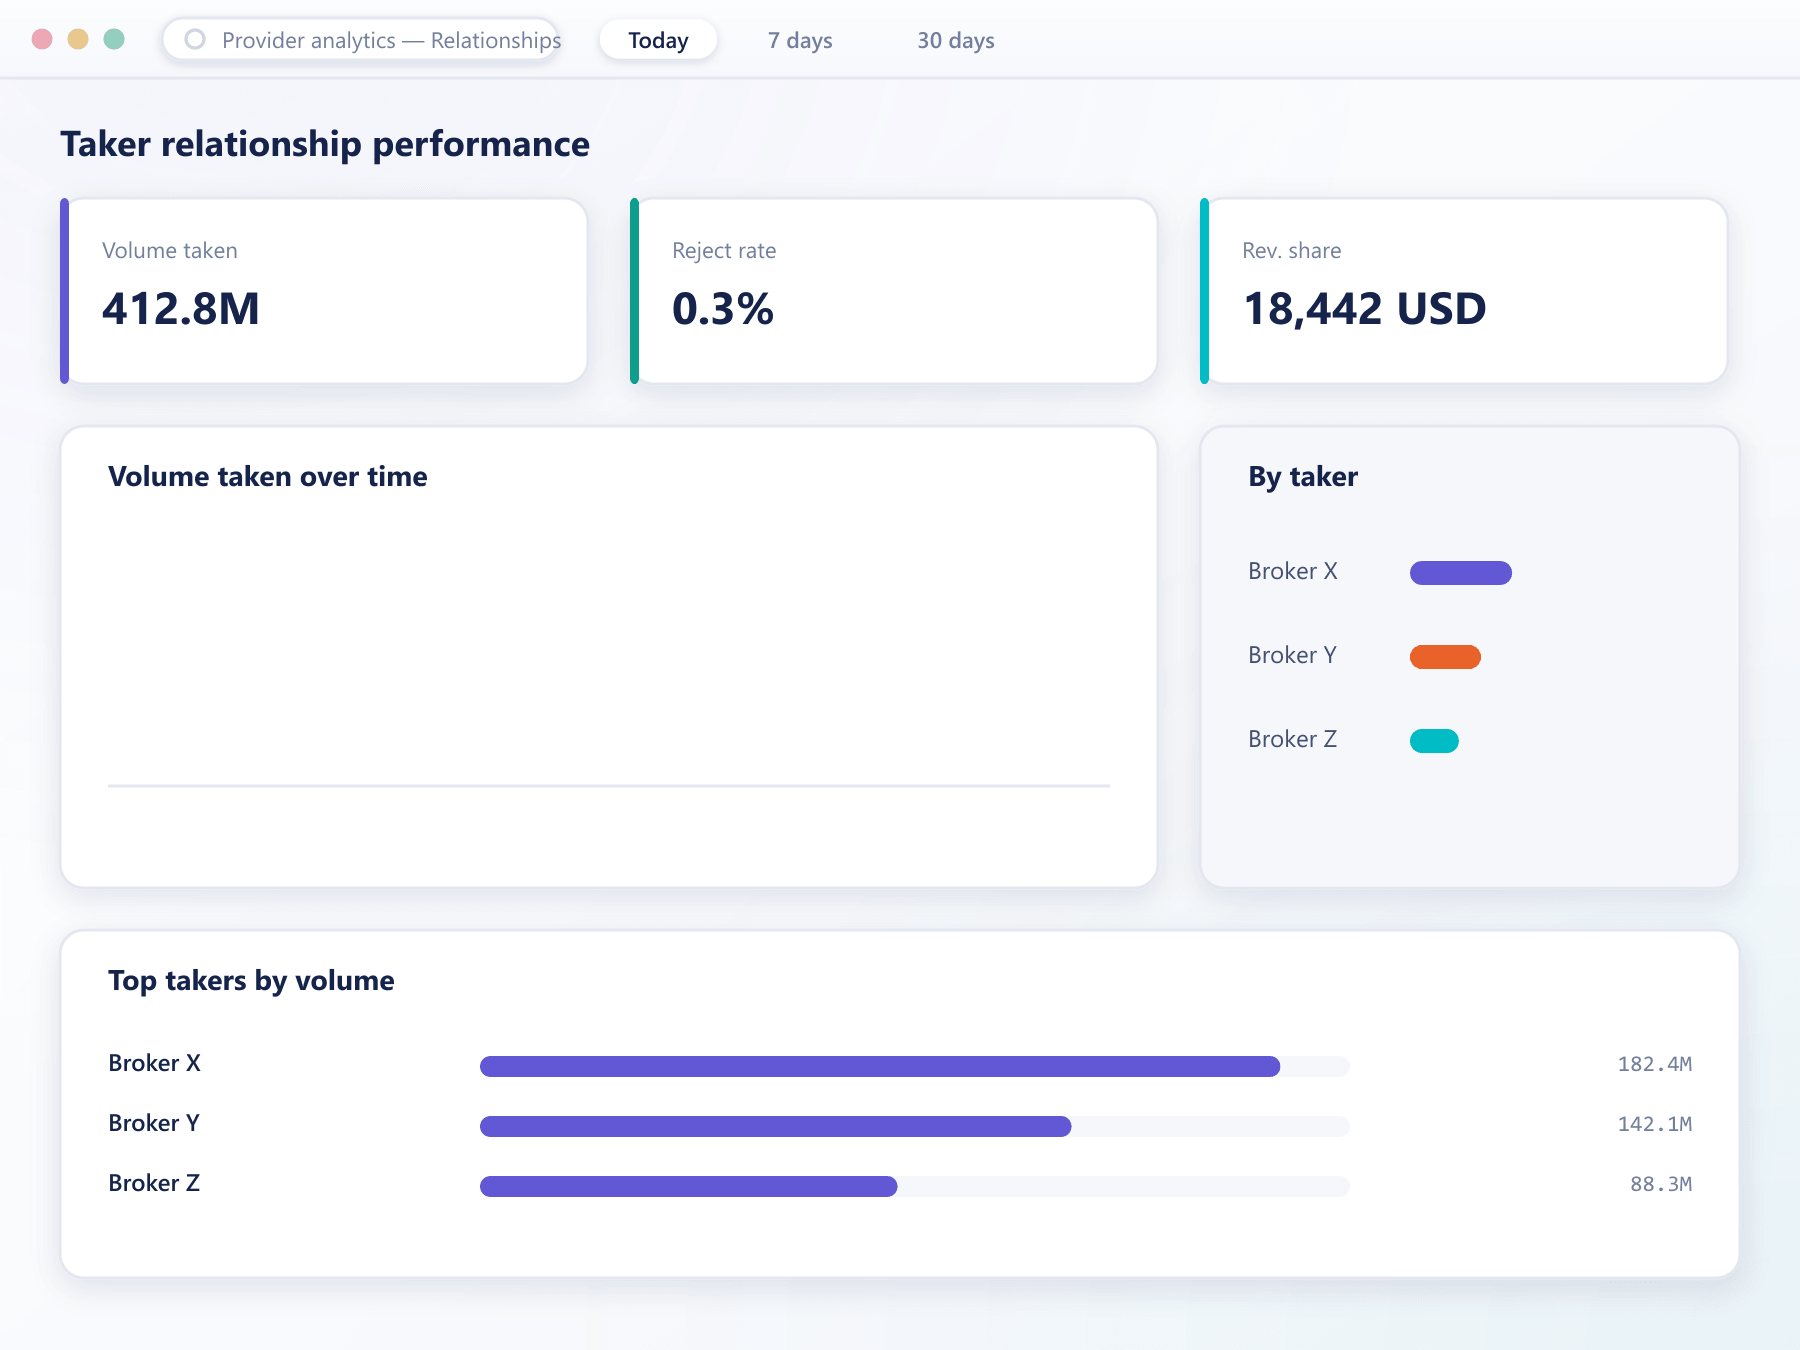This screenshot has height=1350, width=1800.
Task: Select the Today time range tab
Action: [x=658, y=40]
